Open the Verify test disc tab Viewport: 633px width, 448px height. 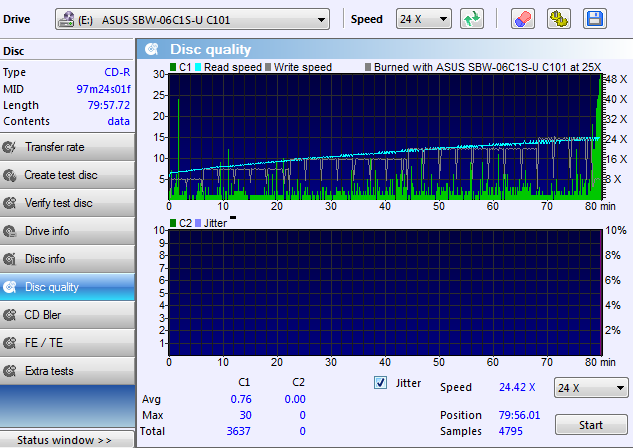pos(67,203)
